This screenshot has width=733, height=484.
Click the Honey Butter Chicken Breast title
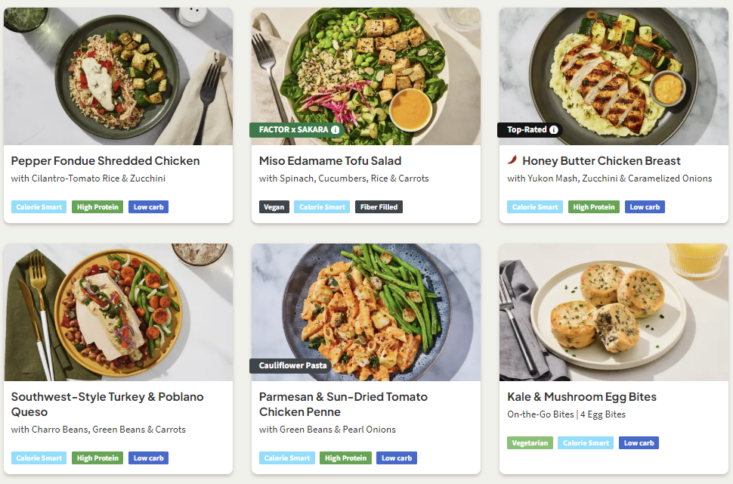[x=601, y=160]
